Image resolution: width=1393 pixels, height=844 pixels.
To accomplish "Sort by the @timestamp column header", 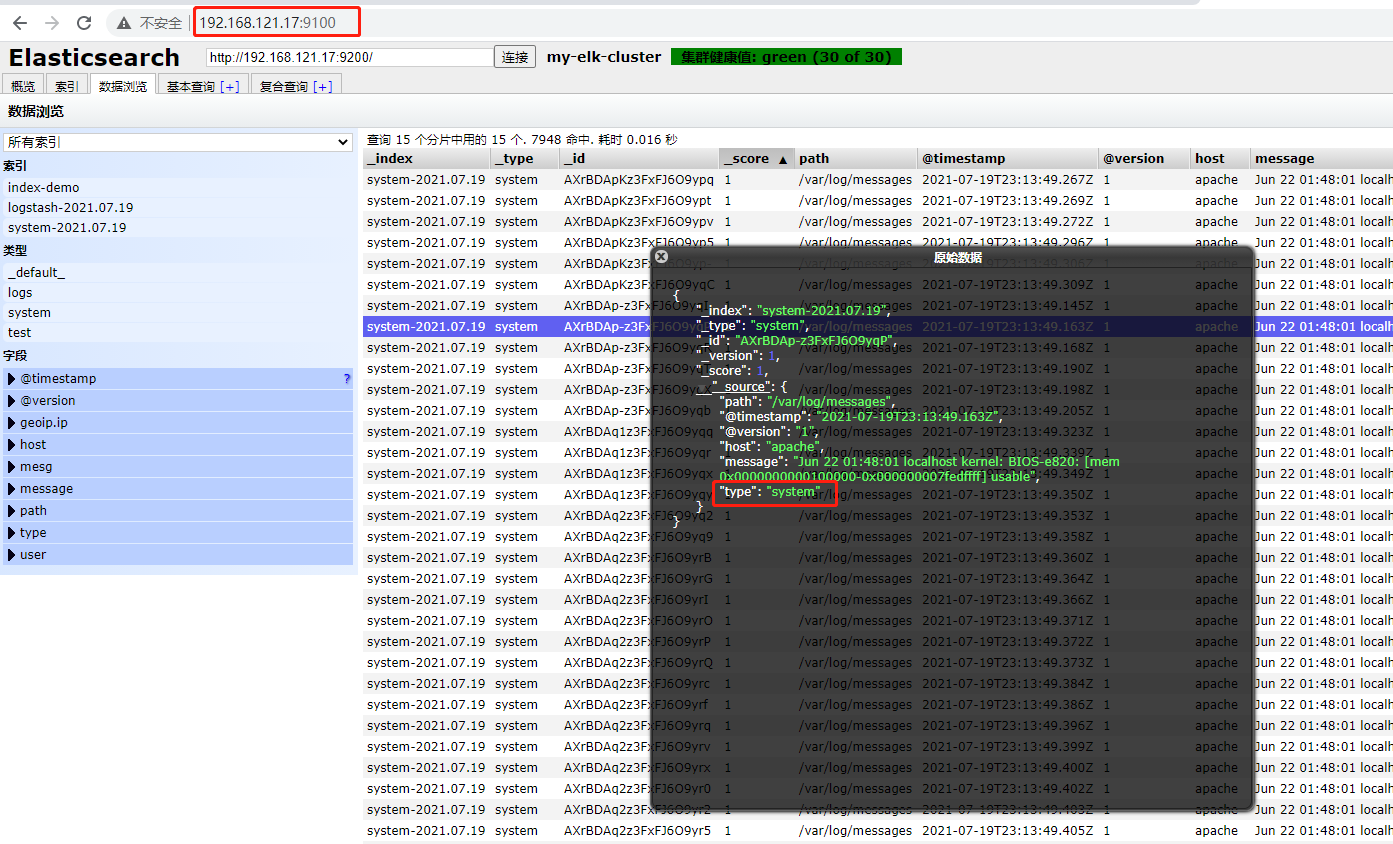I will (x=1008, y=158).
